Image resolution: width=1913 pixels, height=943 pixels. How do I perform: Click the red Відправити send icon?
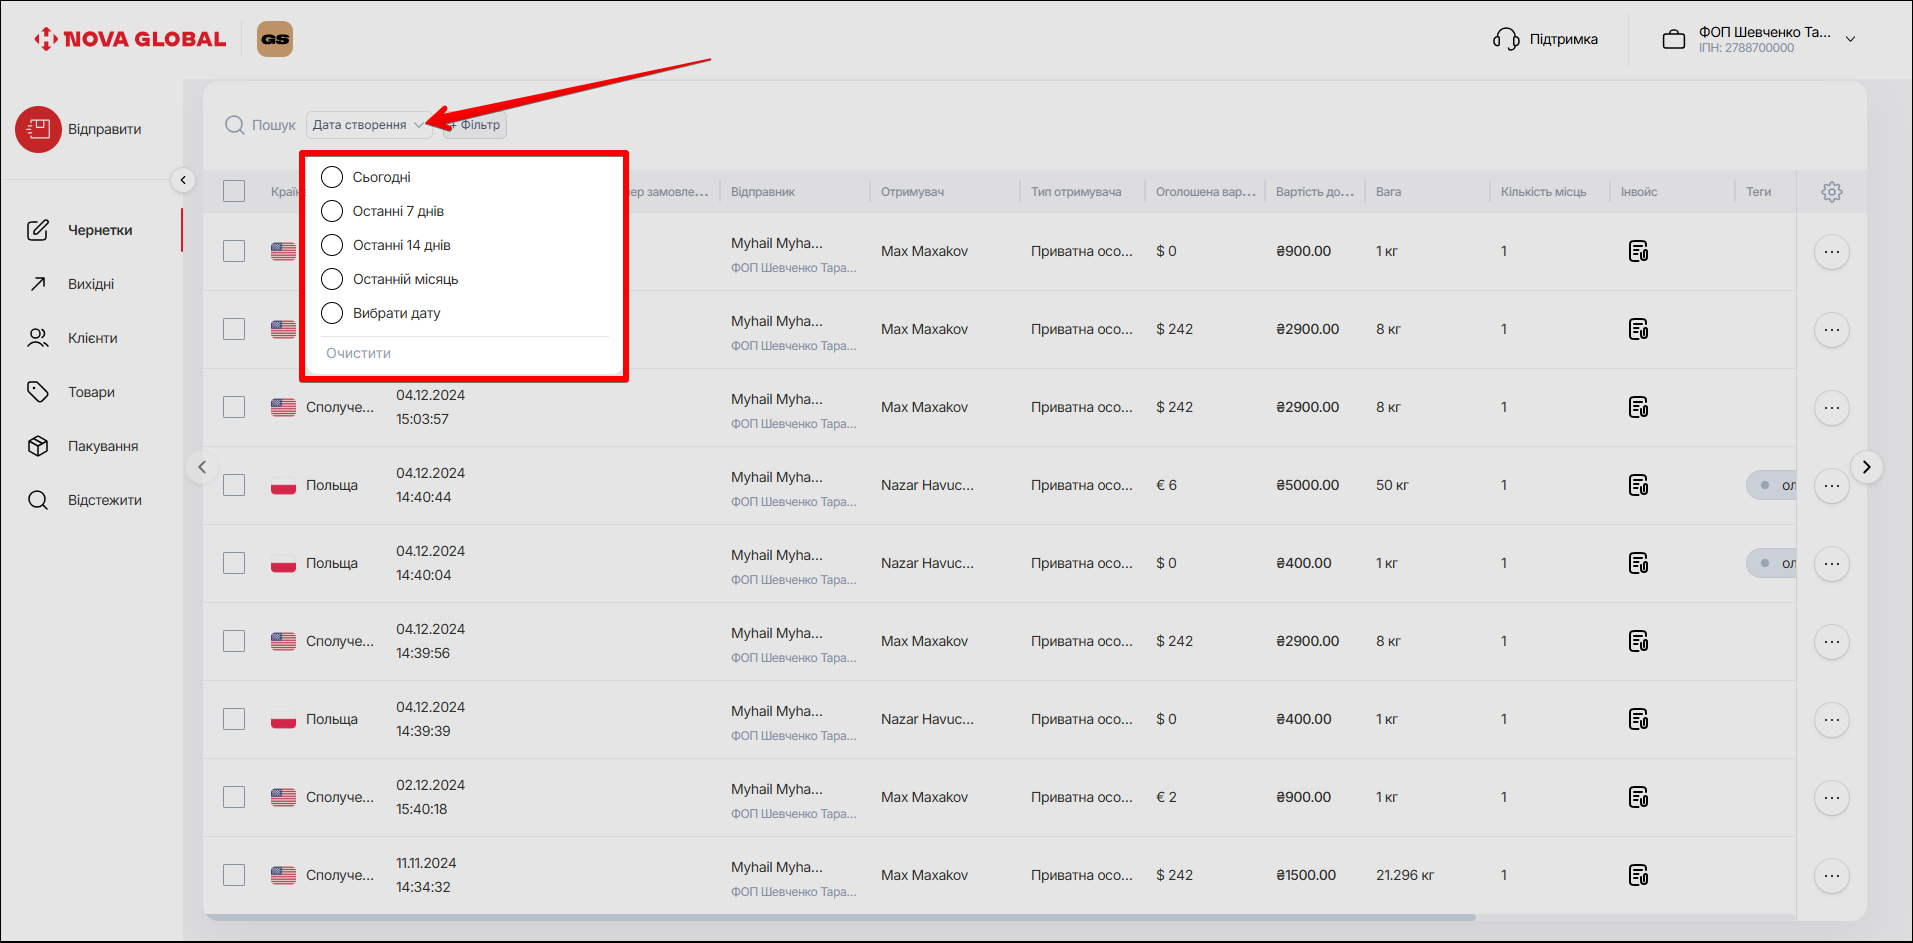[38, 129]
